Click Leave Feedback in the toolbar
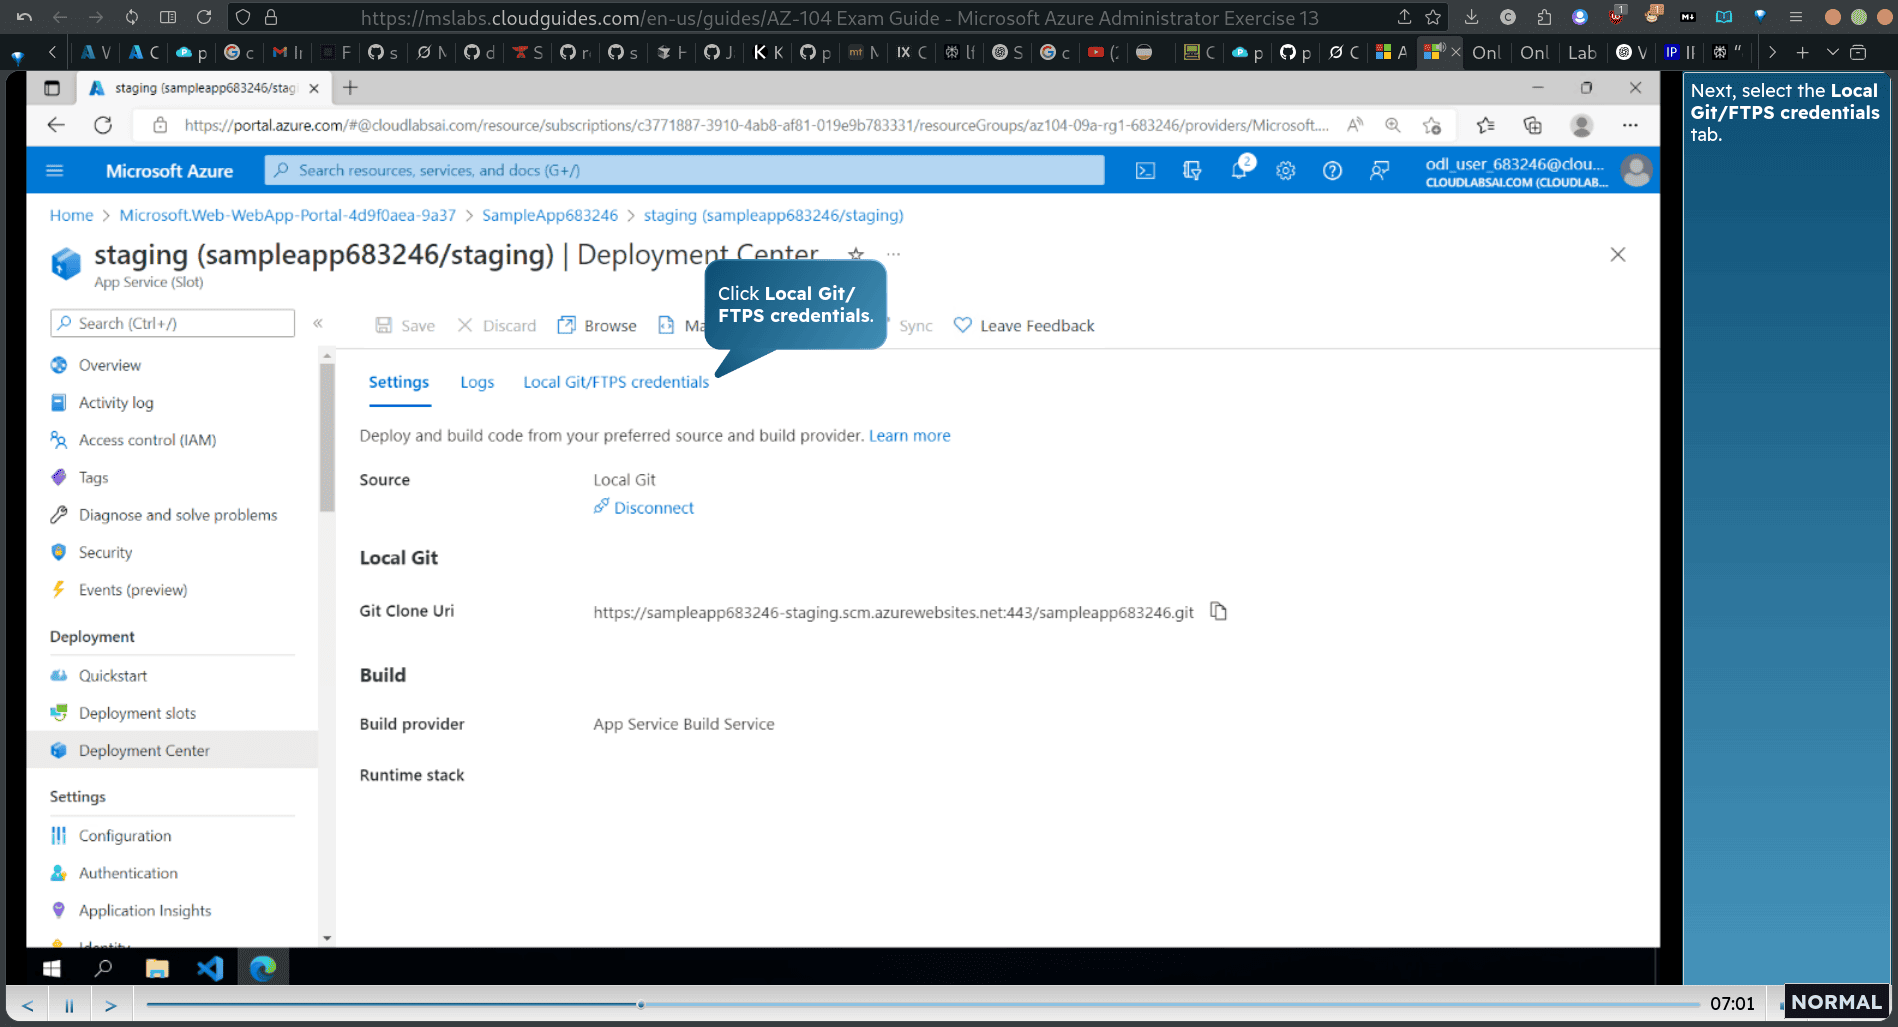This screenshot has width=1898, height=1027. [1024, 325]
